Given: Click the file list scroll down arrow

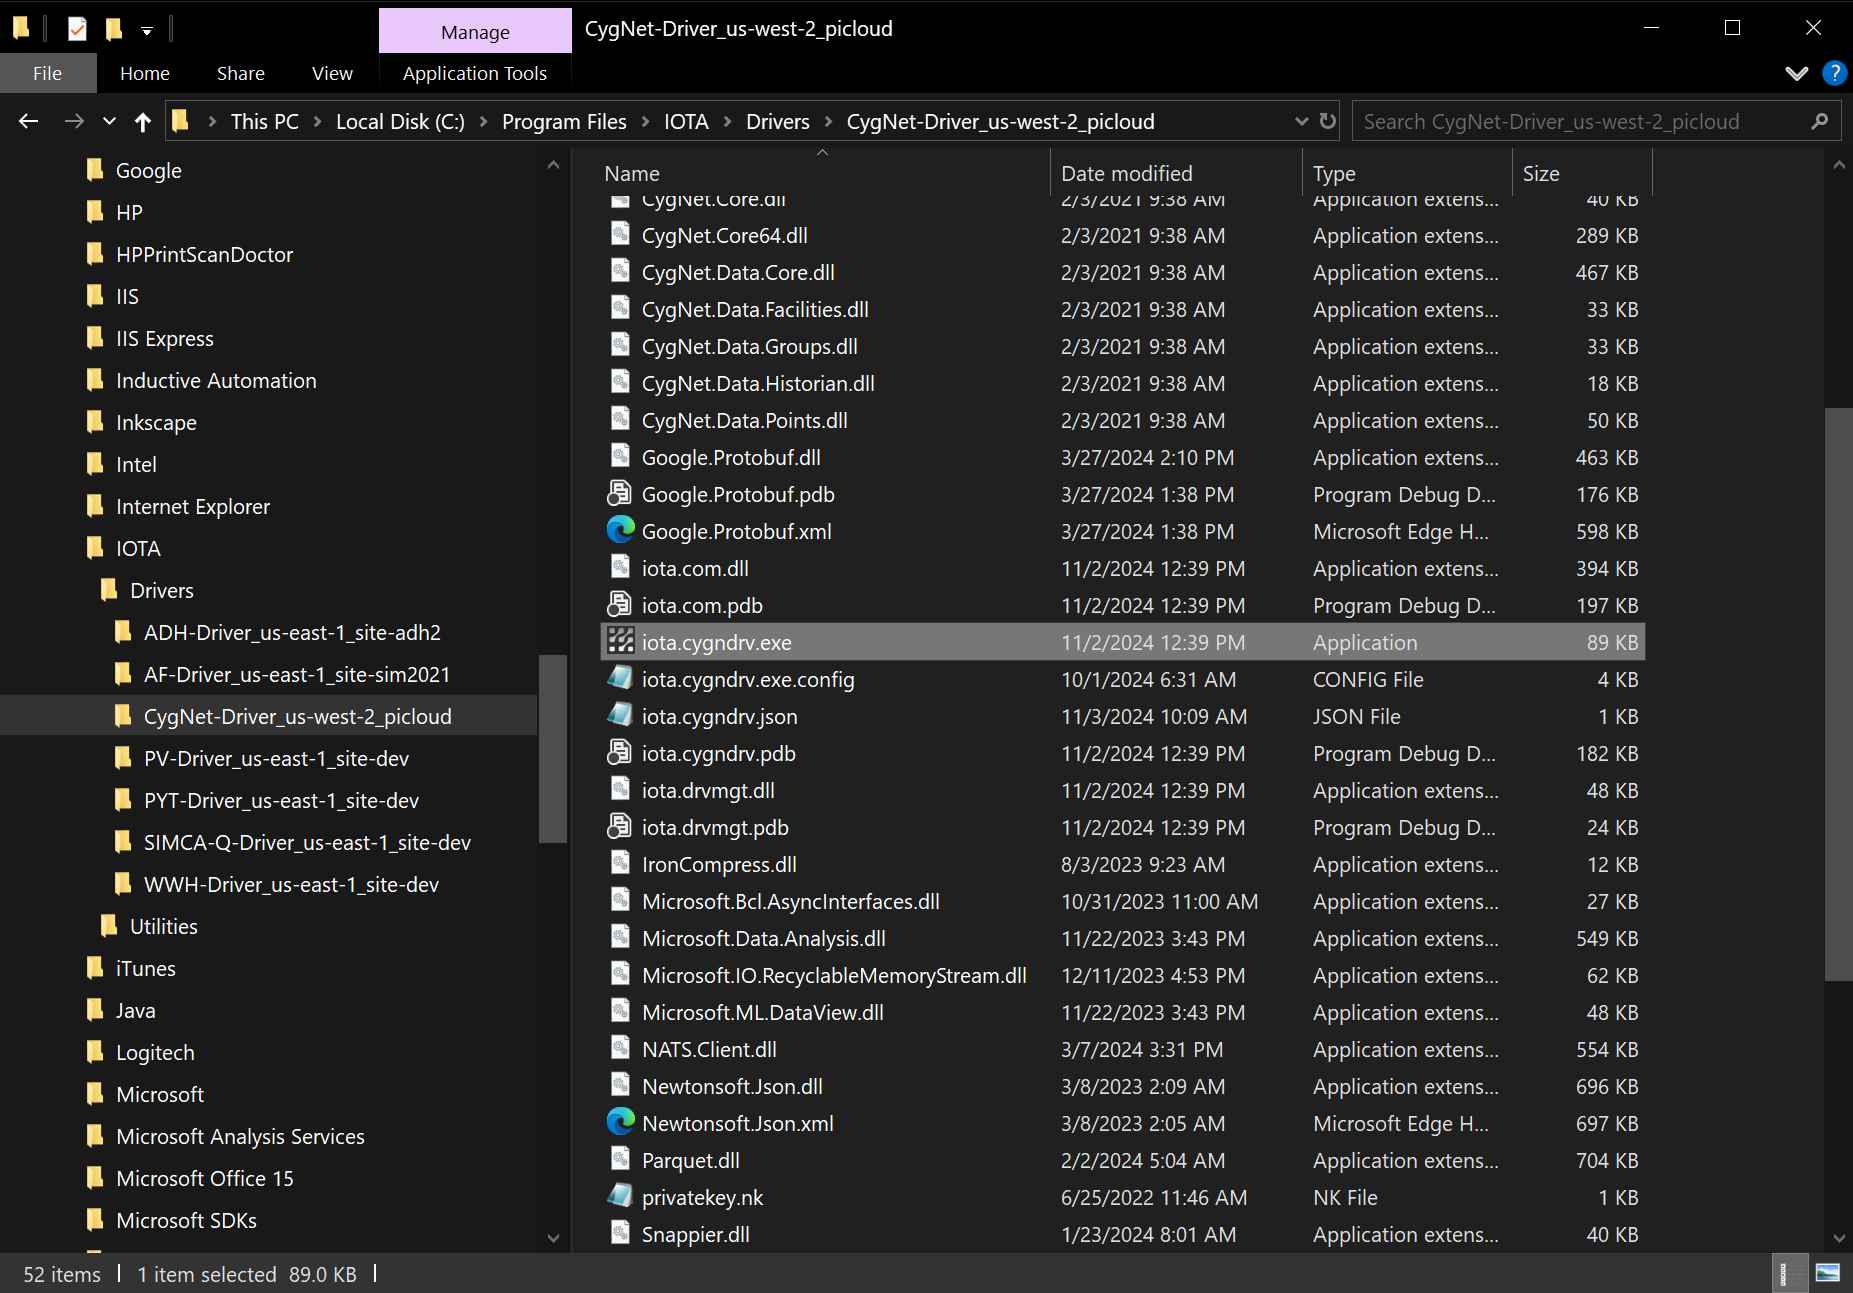Looking at the screenshot, I should (1839, 1237).
